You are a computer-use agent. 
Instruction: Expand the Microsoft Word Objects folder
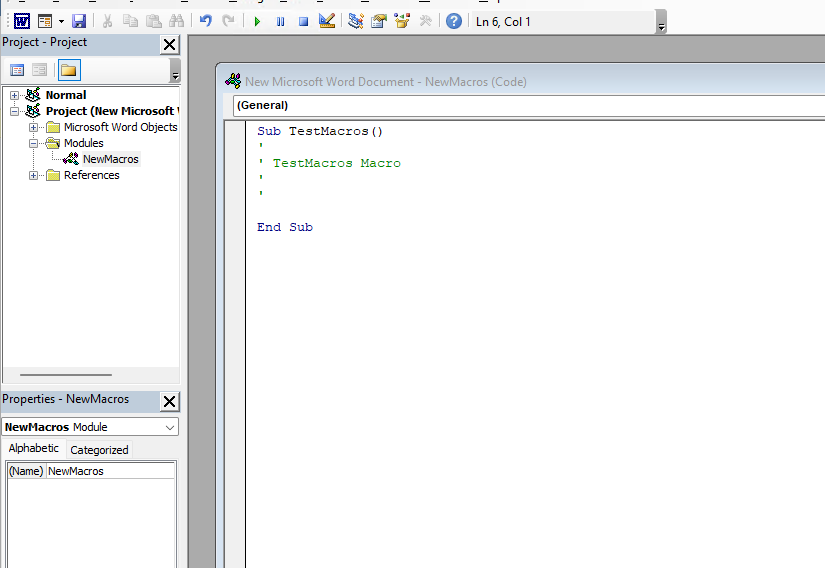(x=34, y=127)
